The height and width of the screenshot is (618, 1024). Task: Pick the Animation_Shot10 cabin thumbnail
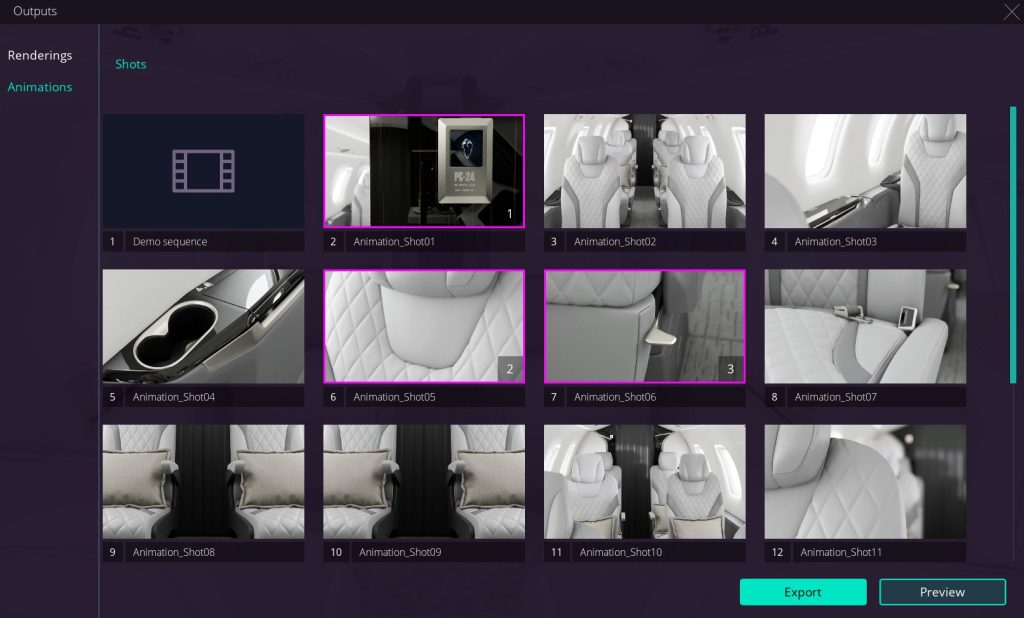pos(645,482)
